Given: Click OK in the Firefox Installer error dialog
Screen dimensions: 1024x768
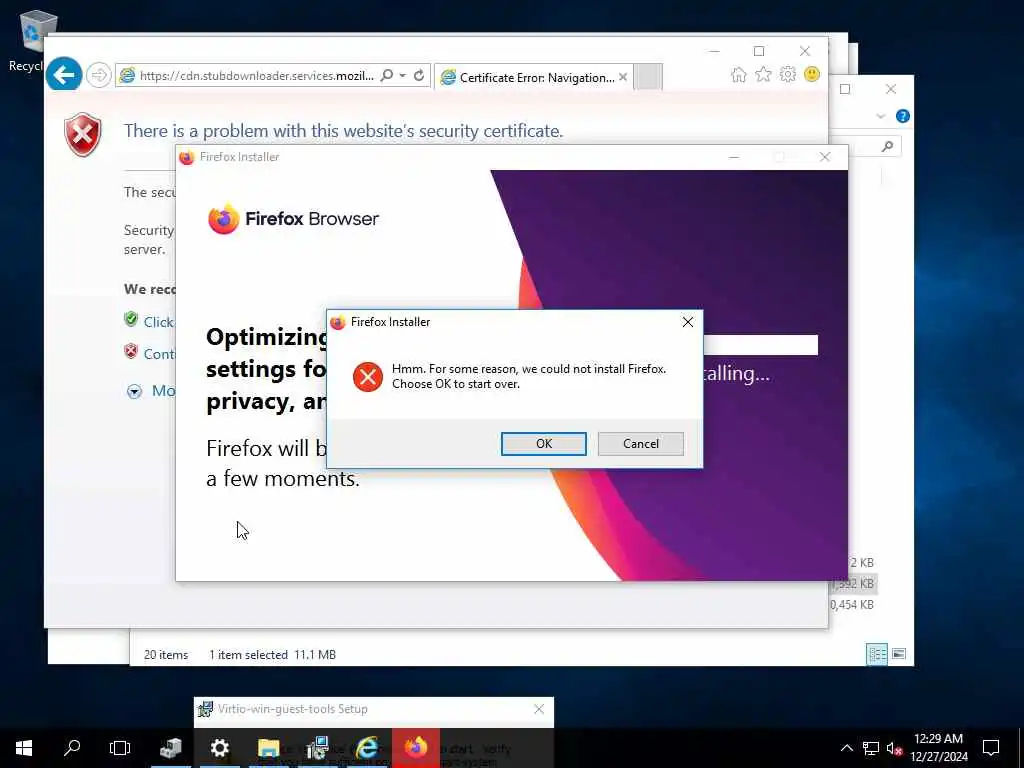Looking at the screenshot, I should (543, 443).
